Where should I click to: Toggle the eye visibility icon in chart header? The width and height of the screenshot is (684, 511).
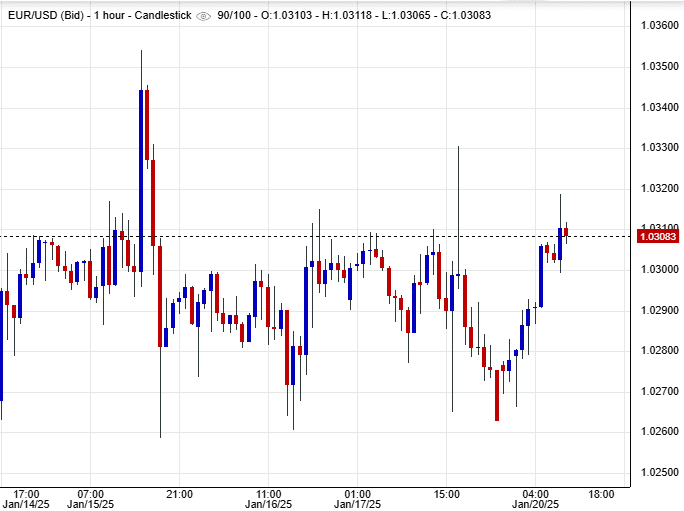[203, 17]
